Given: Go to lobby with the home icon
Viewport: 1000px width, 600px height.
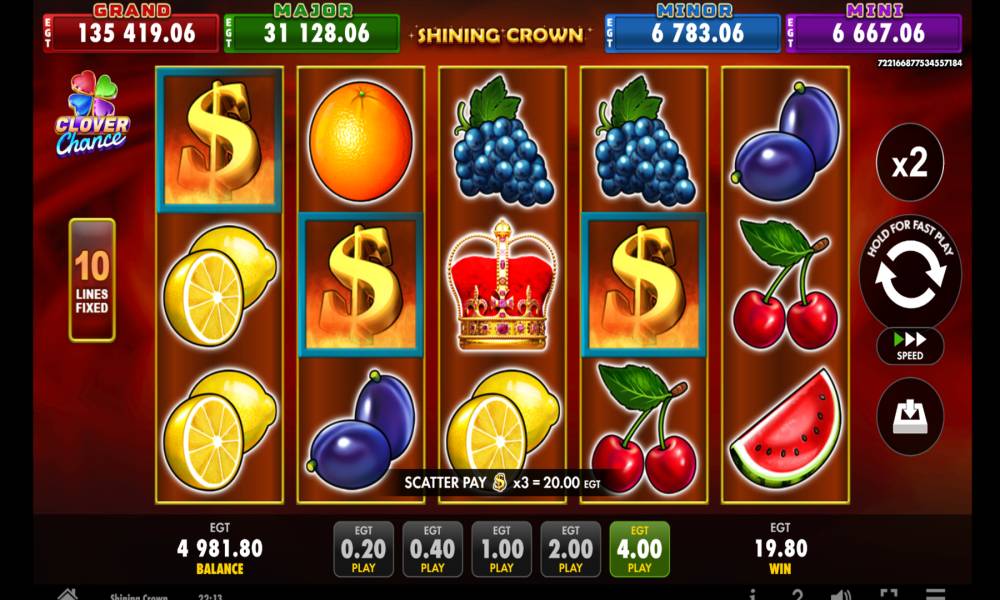Looking at the screenshot, I should [x=68, y=594].
